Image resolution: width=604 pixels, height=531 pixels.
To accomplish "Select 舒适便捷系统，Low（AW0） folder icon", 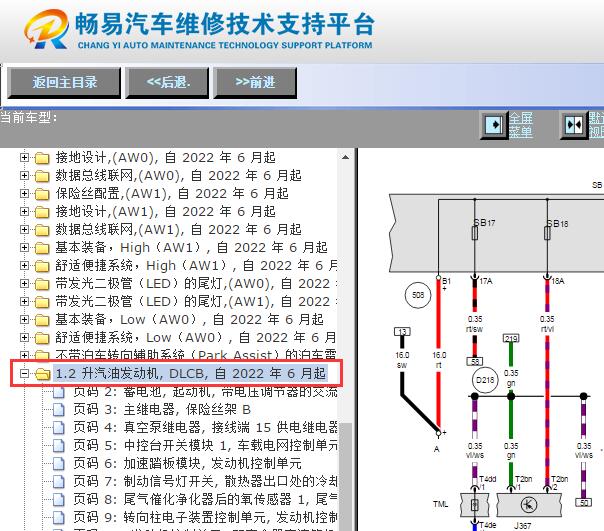I will point(42,338).
